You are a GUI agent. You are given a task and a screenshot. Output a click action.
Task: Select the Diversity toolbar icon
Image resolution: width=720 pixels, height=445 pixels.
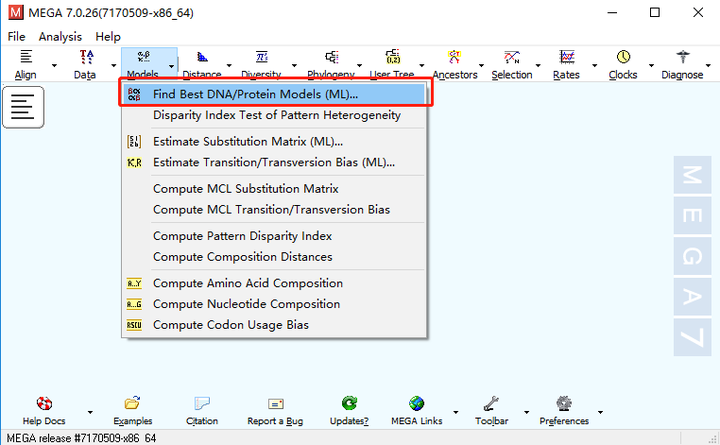pyautogui.click(x=261, y=57)
